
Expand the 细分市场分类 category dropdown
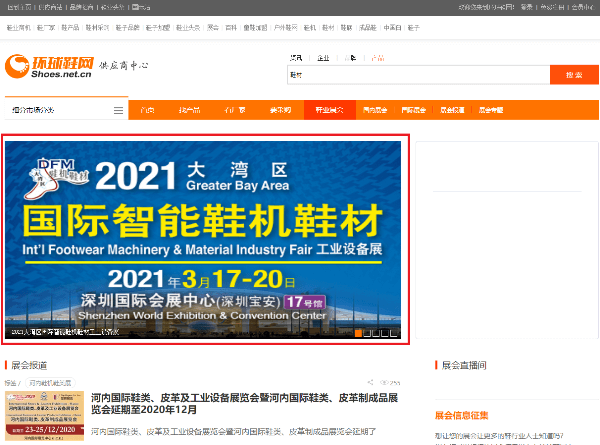[67, 110]
